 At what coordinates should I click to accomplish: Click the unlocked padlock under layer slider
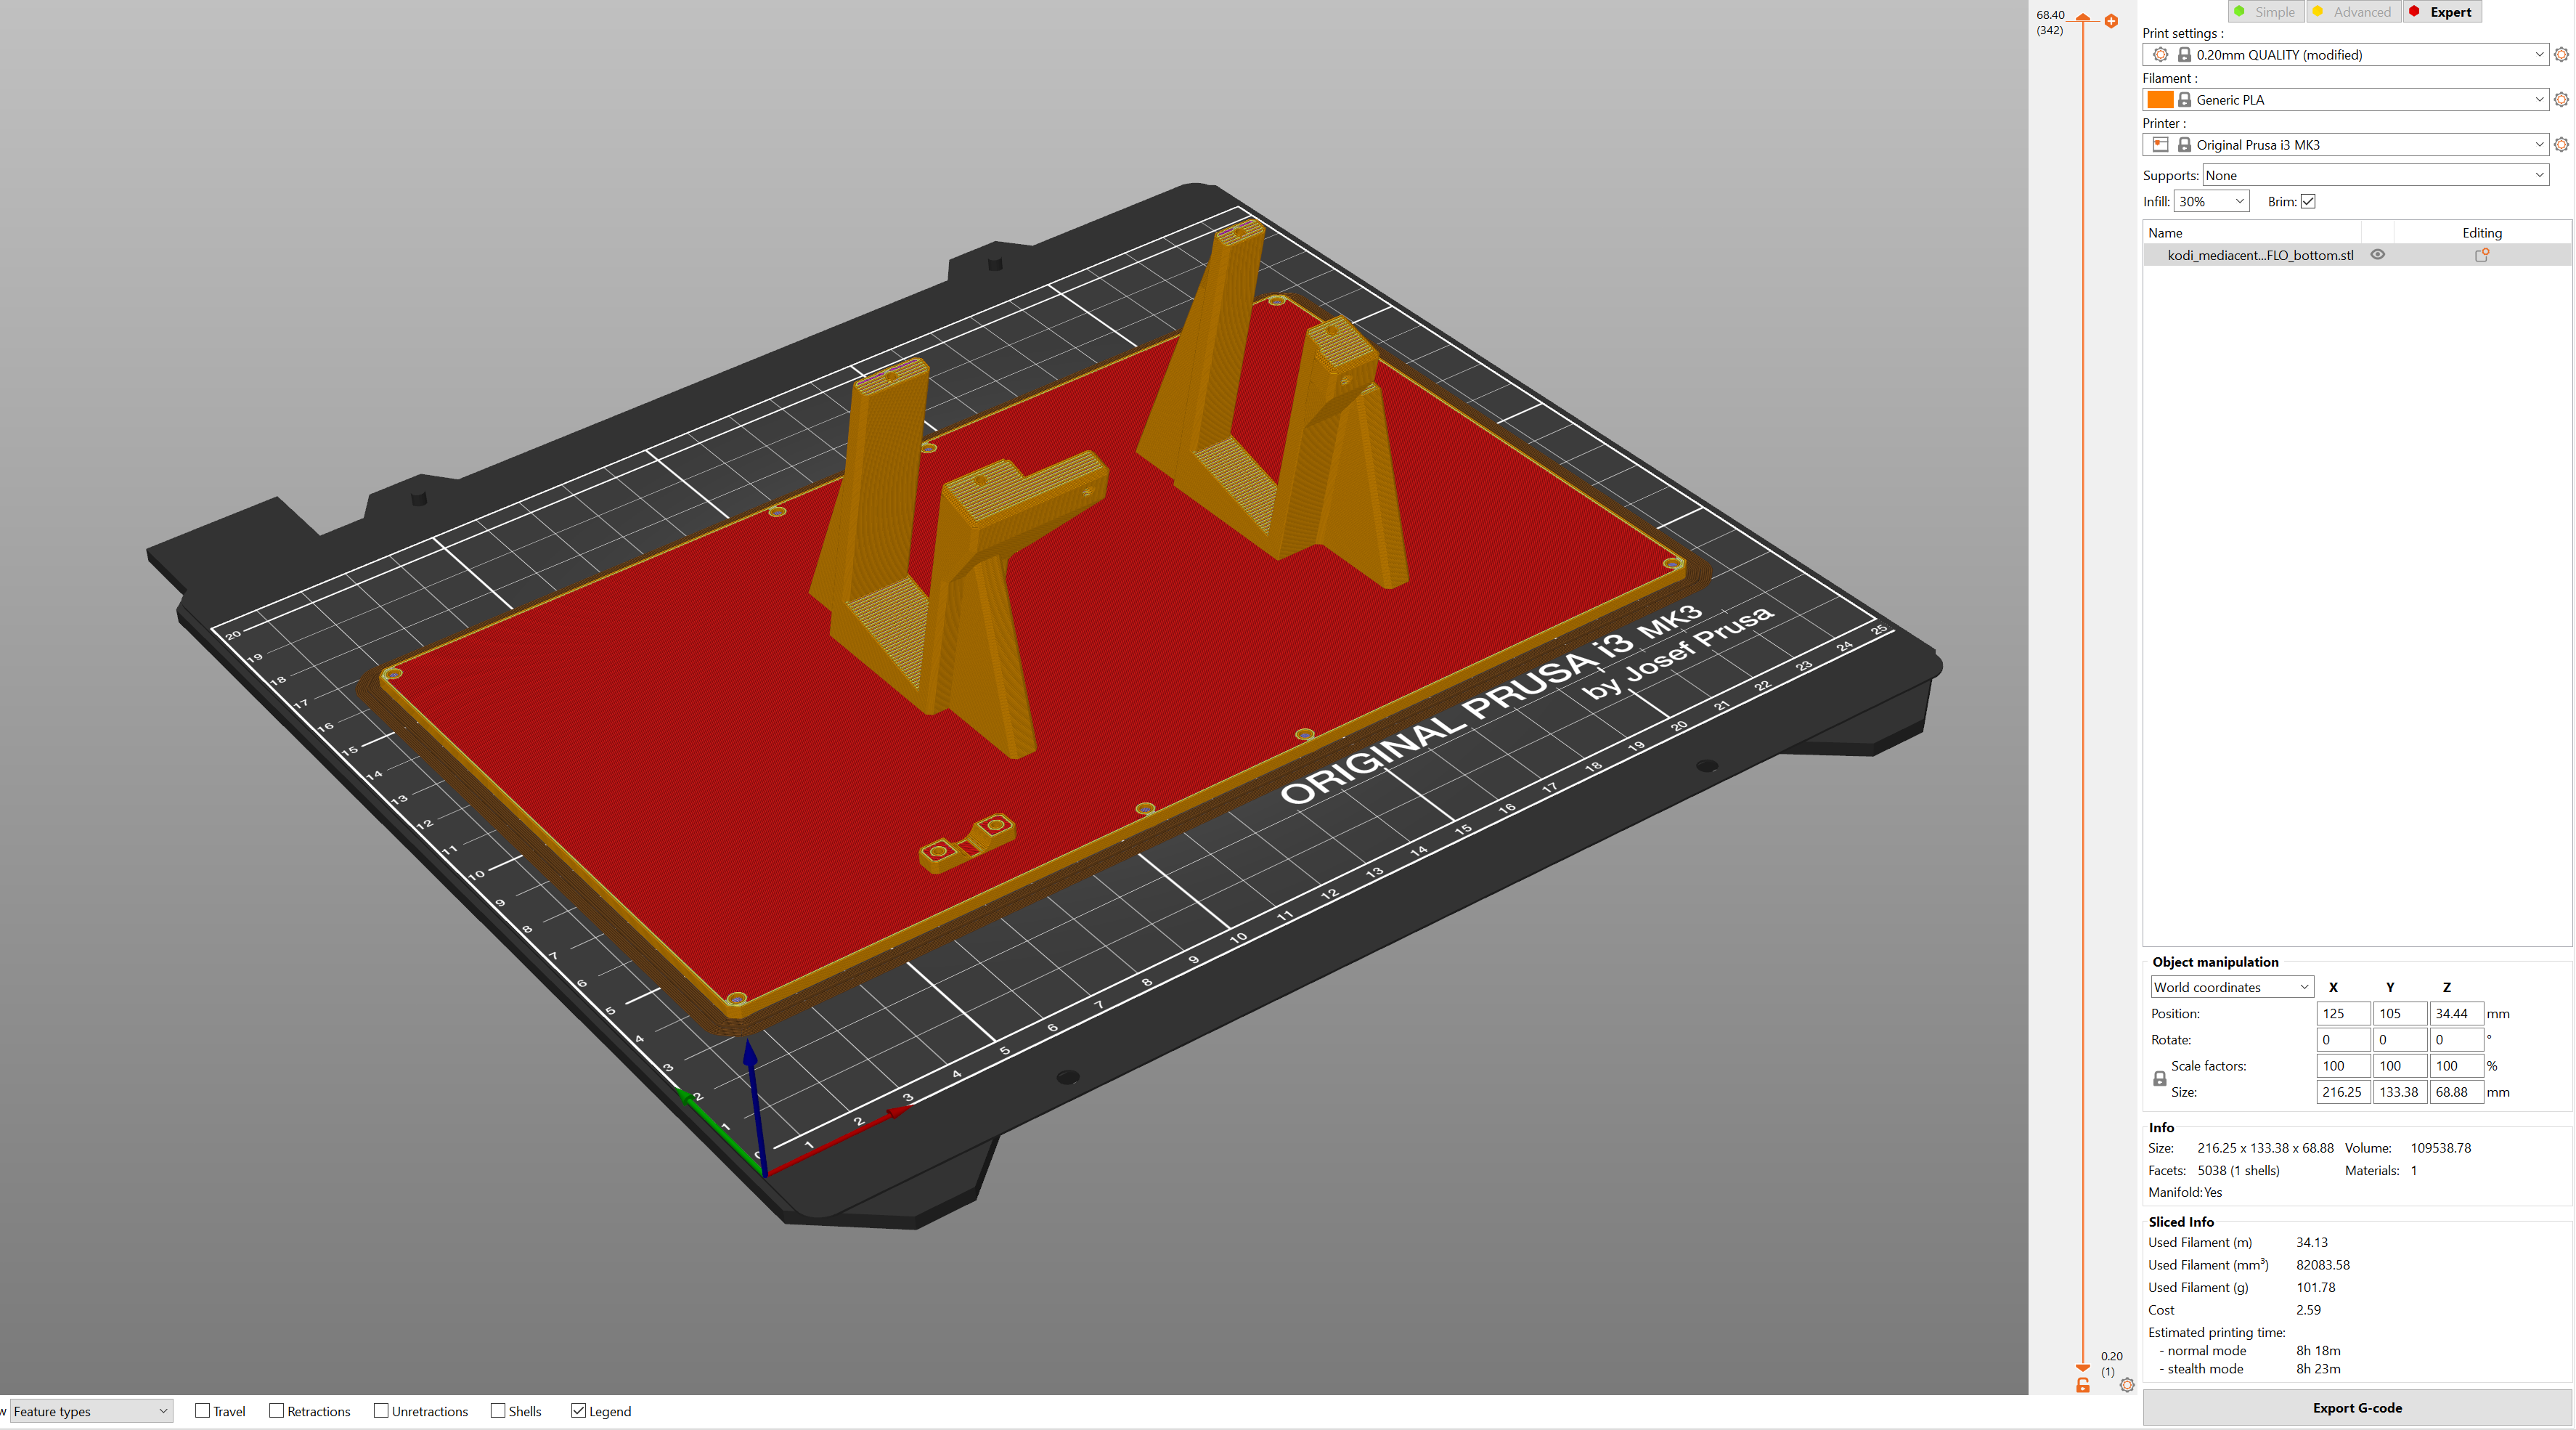pos(2083,1385)
